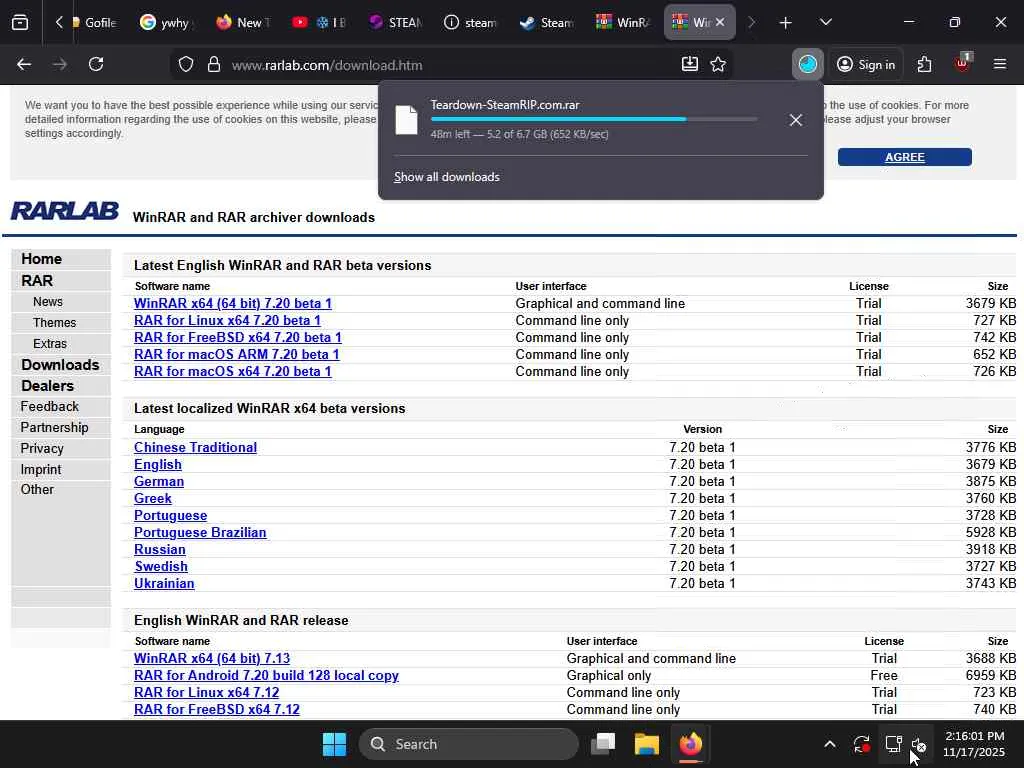Download RAR for Android 7.20 build 128
1024x768 pixels.
pyautogui.click(x=266, y=676)
